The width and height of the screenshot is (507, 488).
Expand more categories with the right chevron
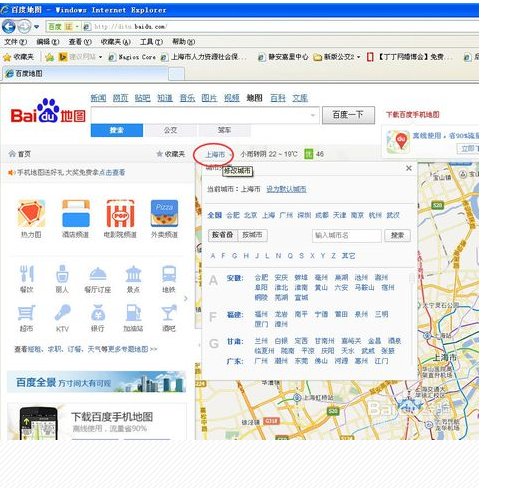[x=186, y=298]
